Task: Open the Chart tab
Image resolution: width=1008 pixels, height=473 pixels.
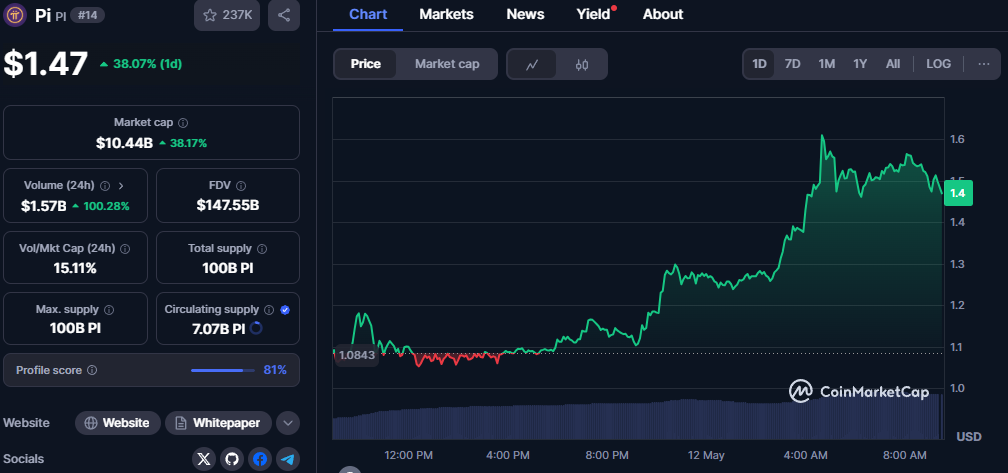Action: (x=368, y=14)
